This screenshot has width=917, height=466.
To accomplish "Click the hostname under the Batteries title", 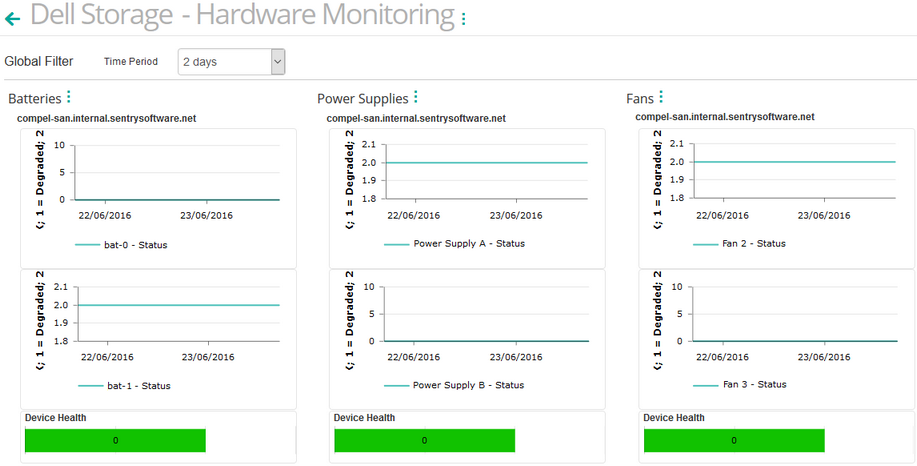I will pyautogui.click(x=106, y=119).
